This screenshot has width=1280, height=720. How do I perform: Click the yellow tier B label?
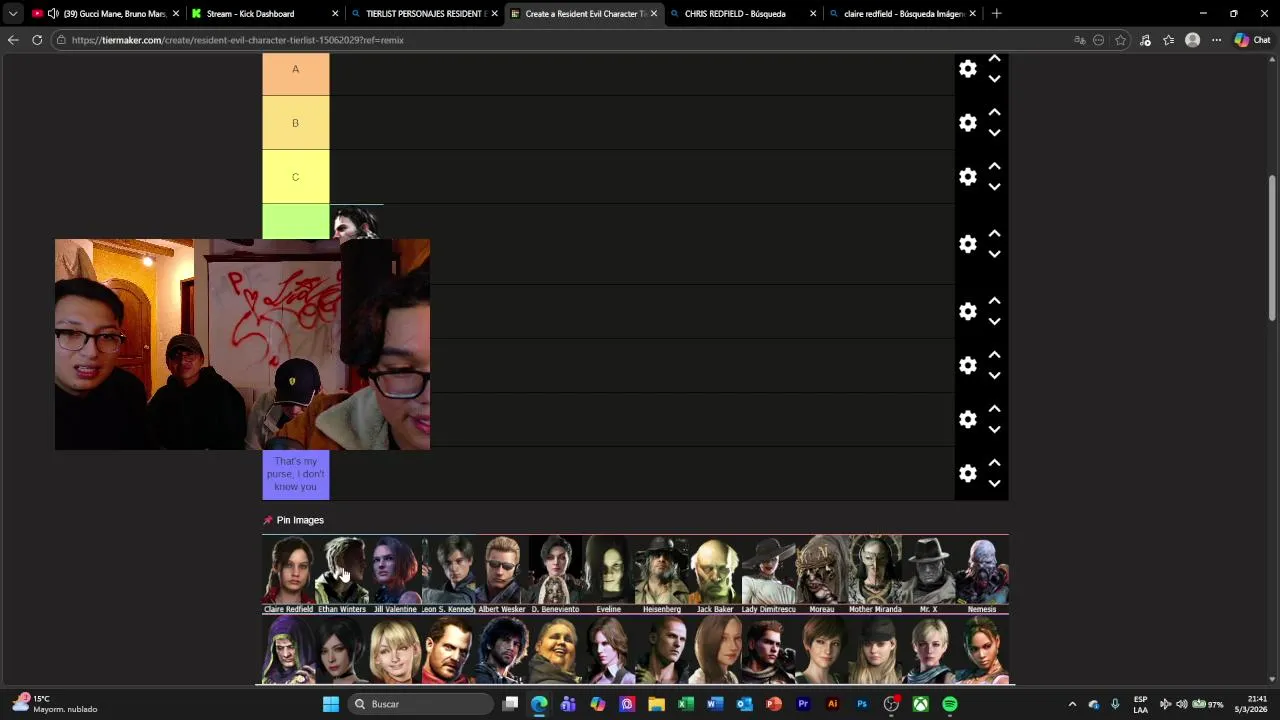(296, 123)
